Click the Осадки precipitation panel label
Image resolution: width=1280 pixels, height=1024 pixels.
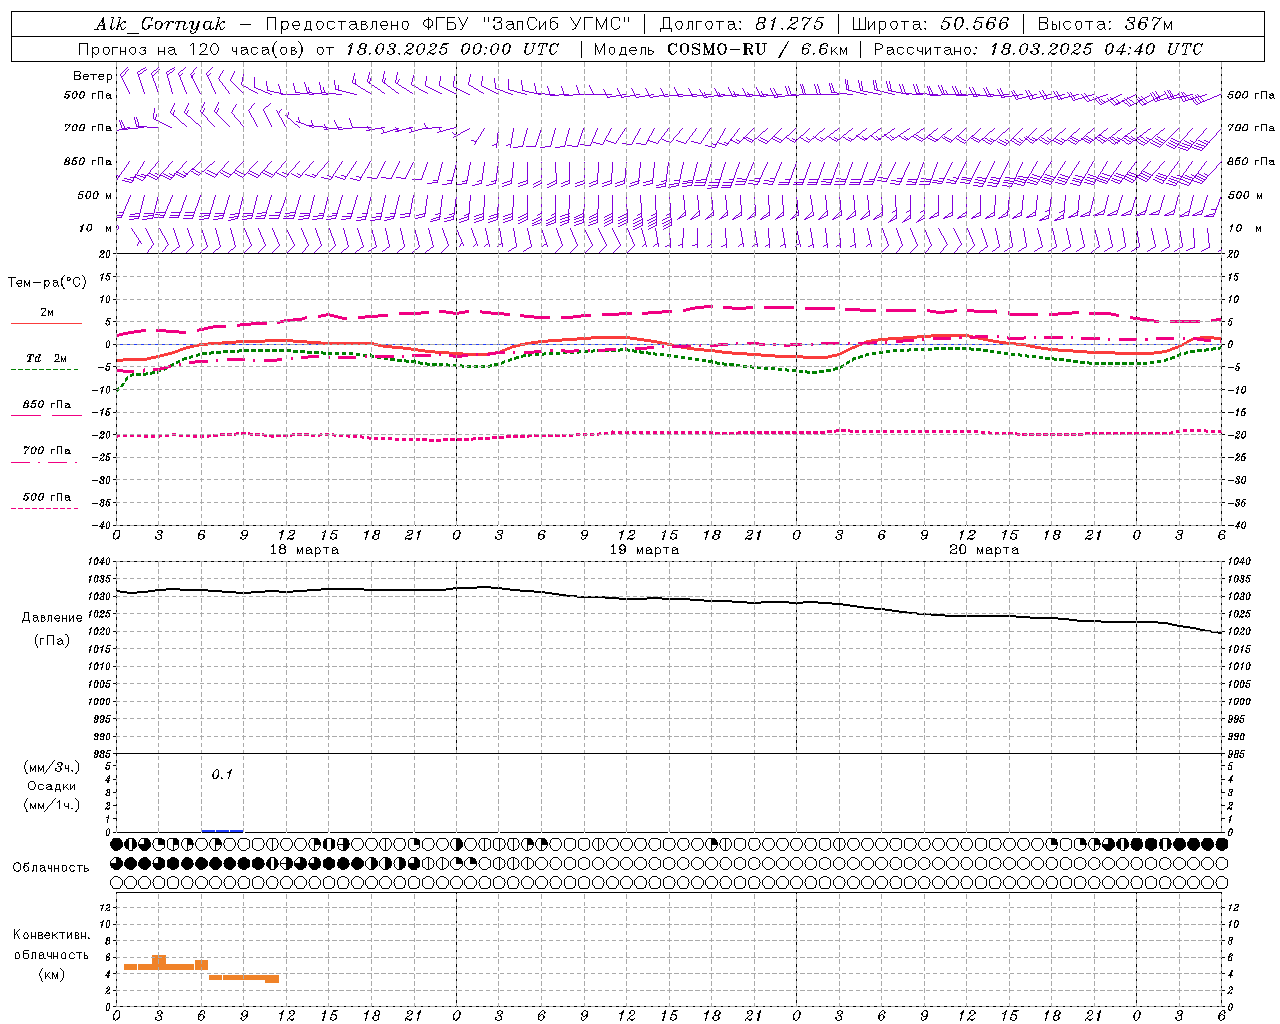[x=52, y=786]
